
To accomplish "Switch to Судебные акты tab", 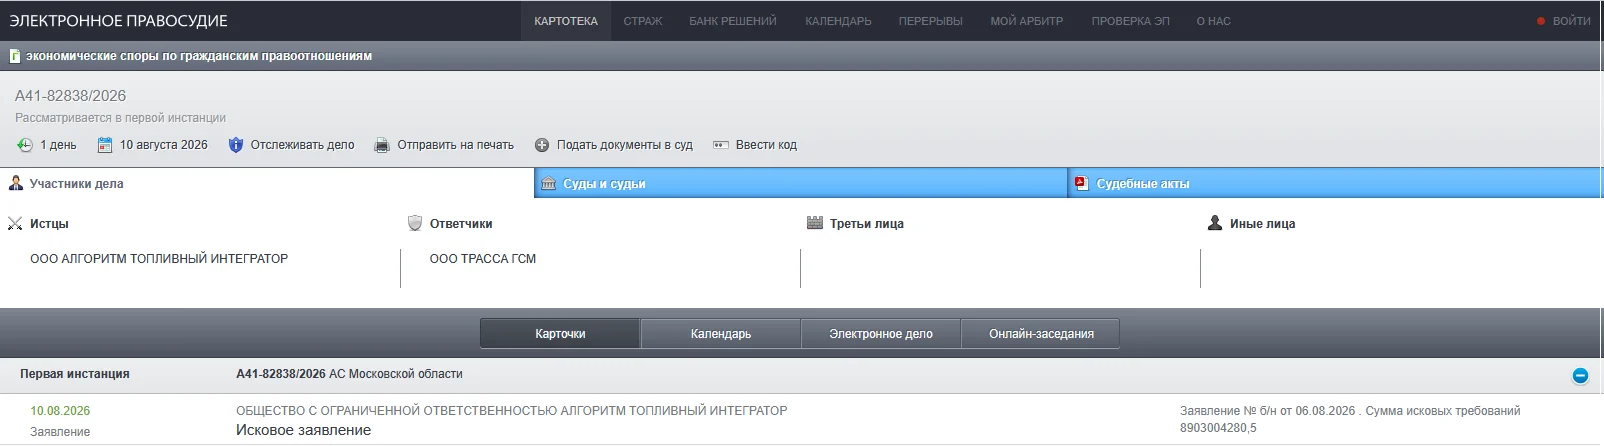I will (1336, 183).
